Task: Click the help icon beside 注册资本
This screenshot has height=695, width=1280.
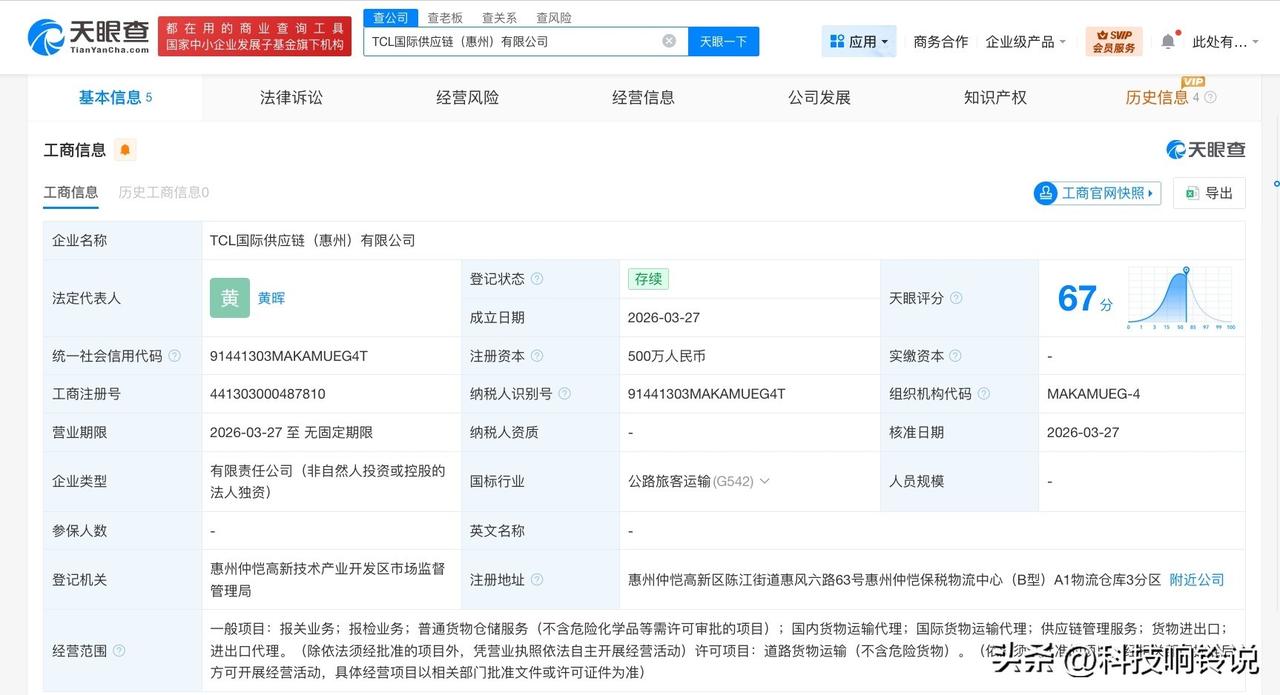Action: pos(537,355)
